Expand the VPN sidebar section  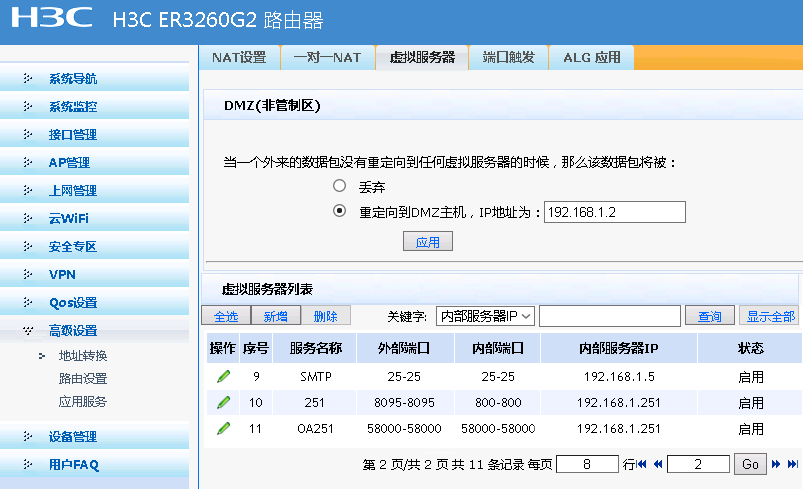click(x=62, y=275)
